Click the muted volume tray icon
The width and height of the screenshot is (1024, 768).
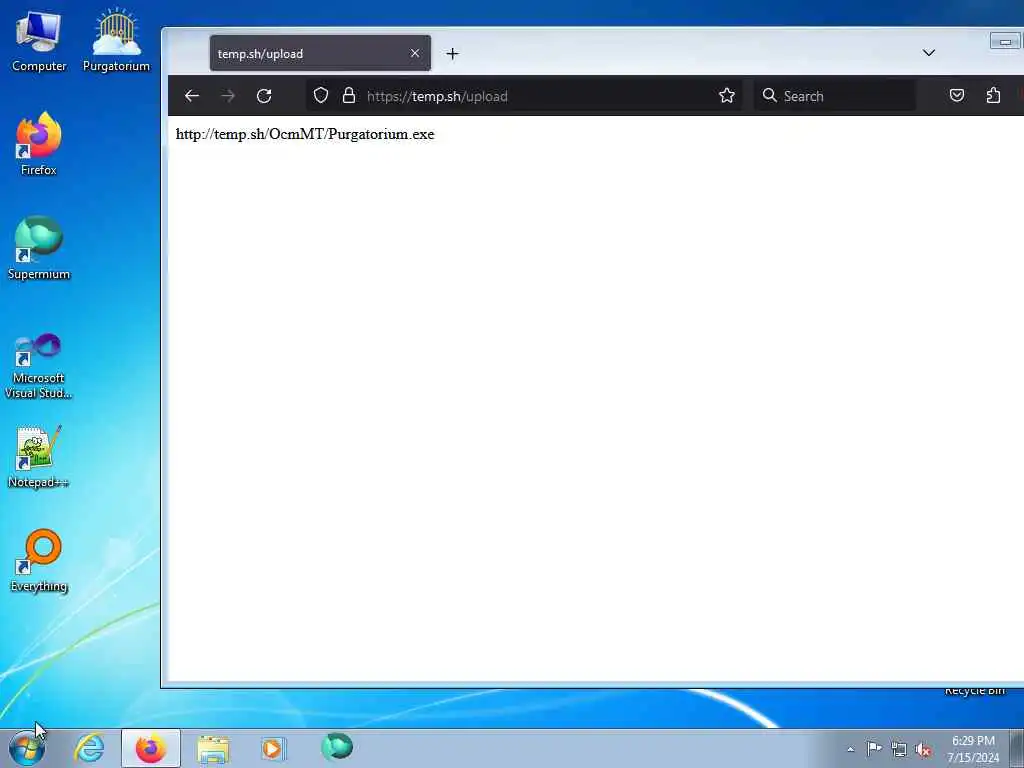click(x=923, y=749)
